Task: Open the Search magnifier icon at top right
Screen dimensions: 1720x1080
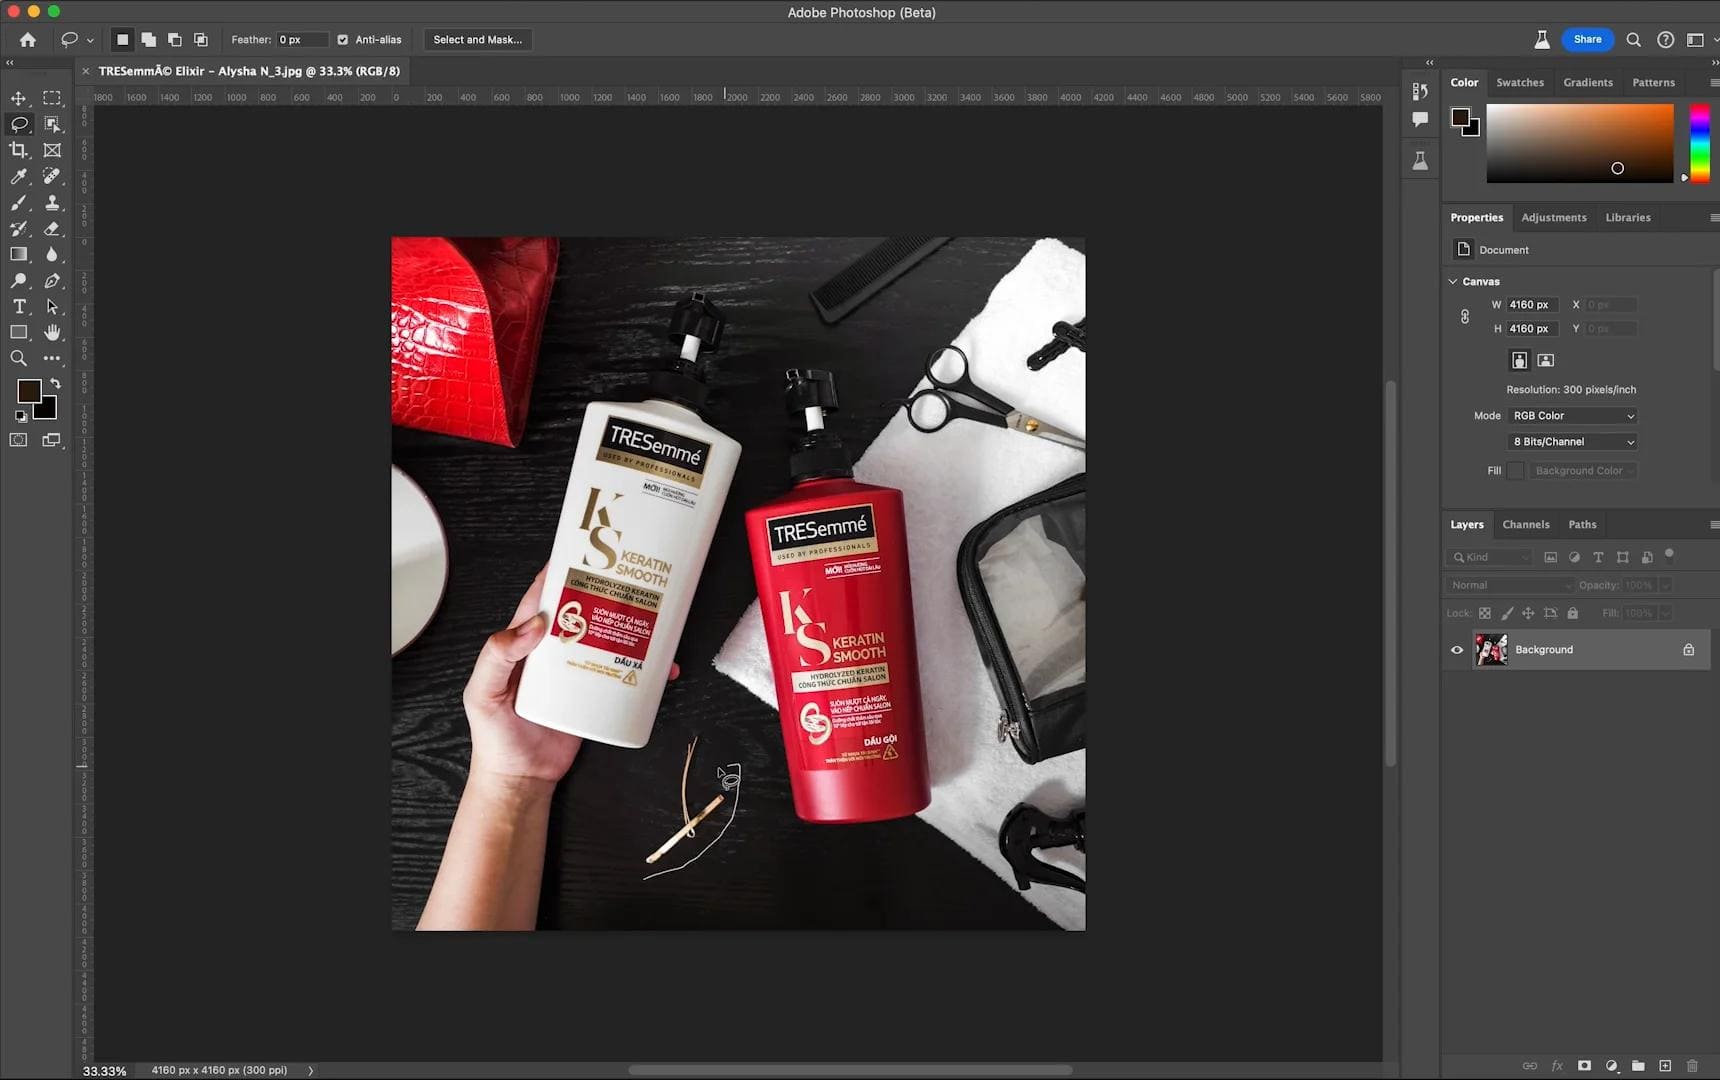Action: [x=1633, y=40]
